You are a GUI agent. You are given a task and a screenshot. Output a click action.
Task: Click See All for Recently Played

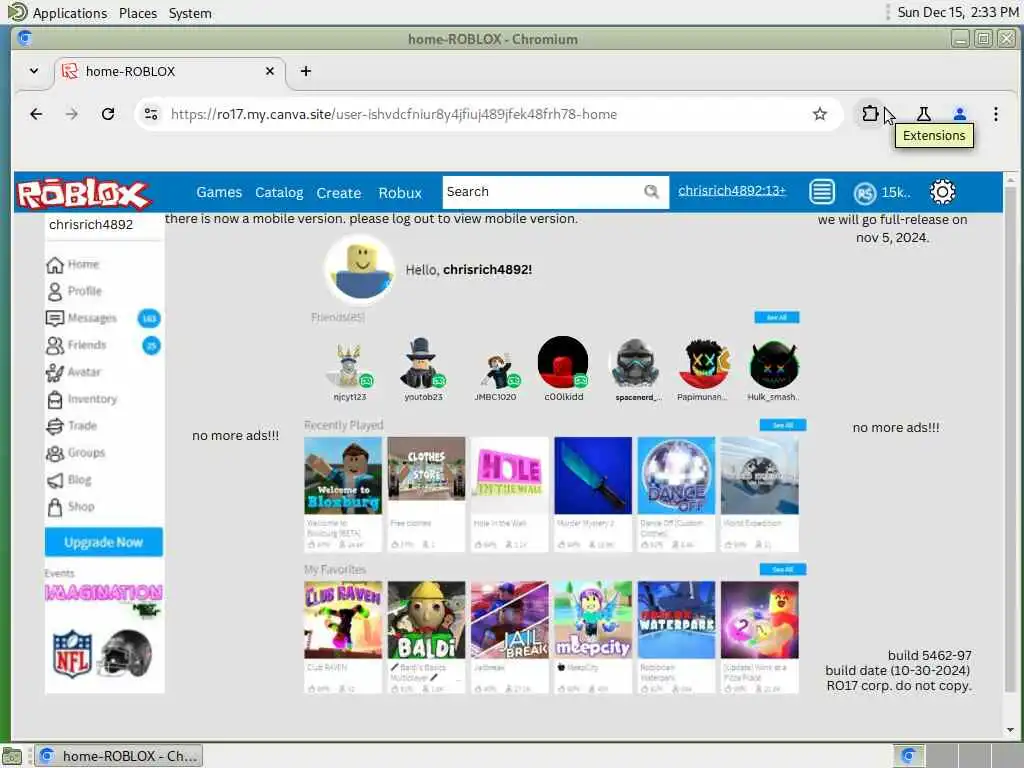(x=782, y=425)
